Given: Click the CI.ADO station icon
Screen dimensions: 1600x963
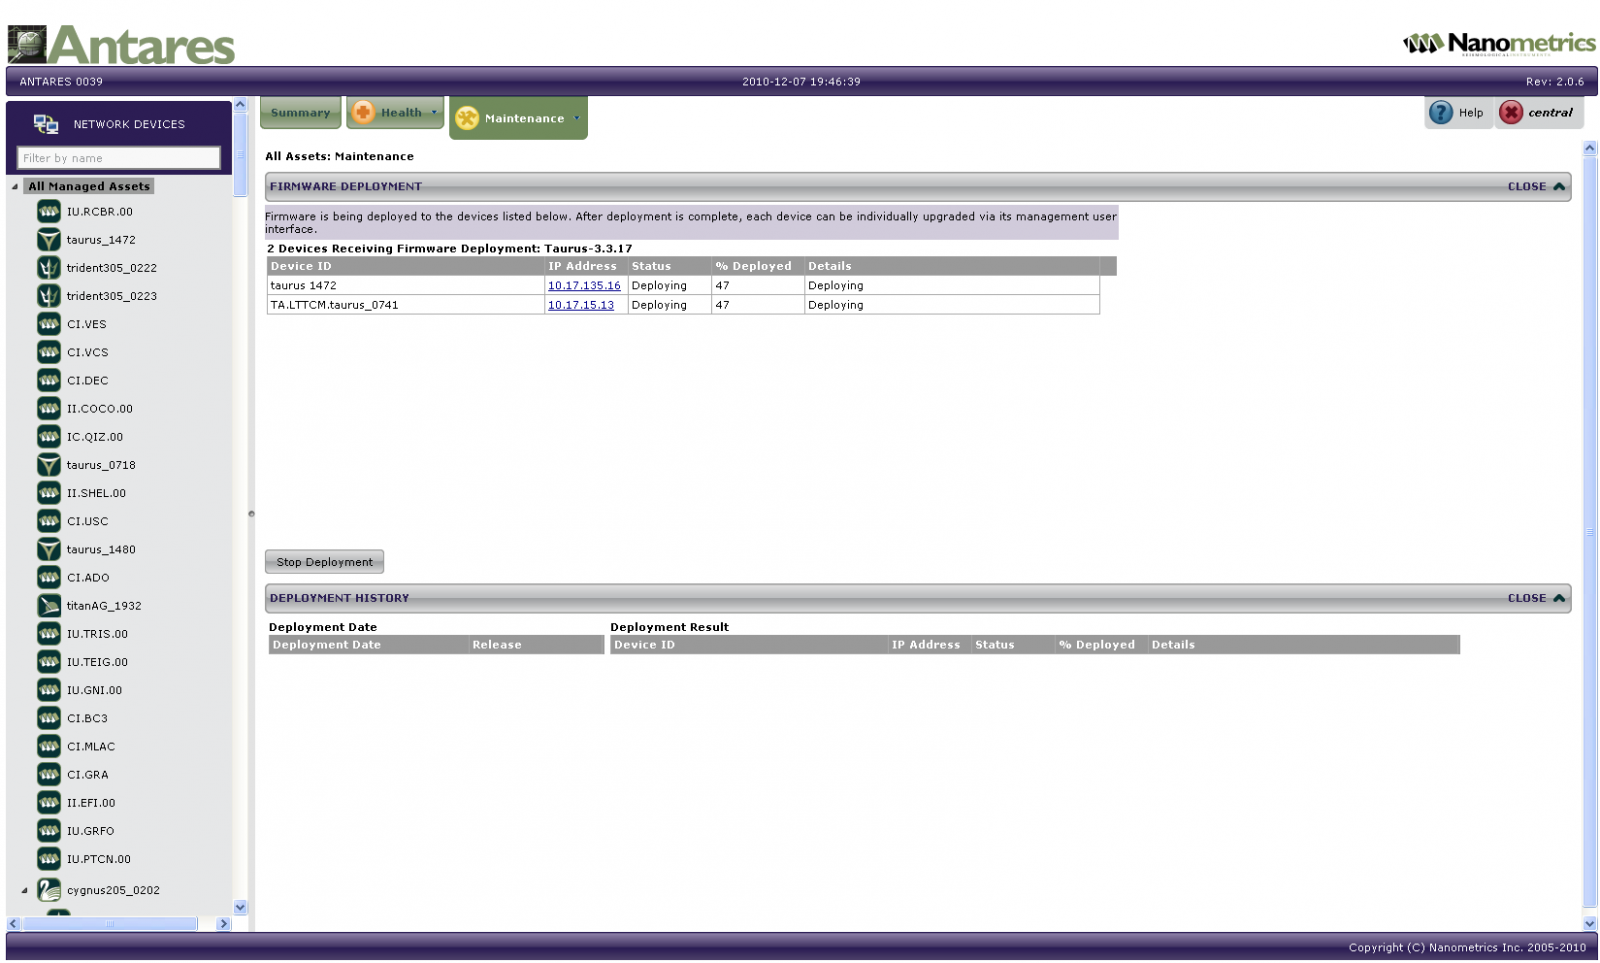Looking at the screenshot, I should pos(49,577).
